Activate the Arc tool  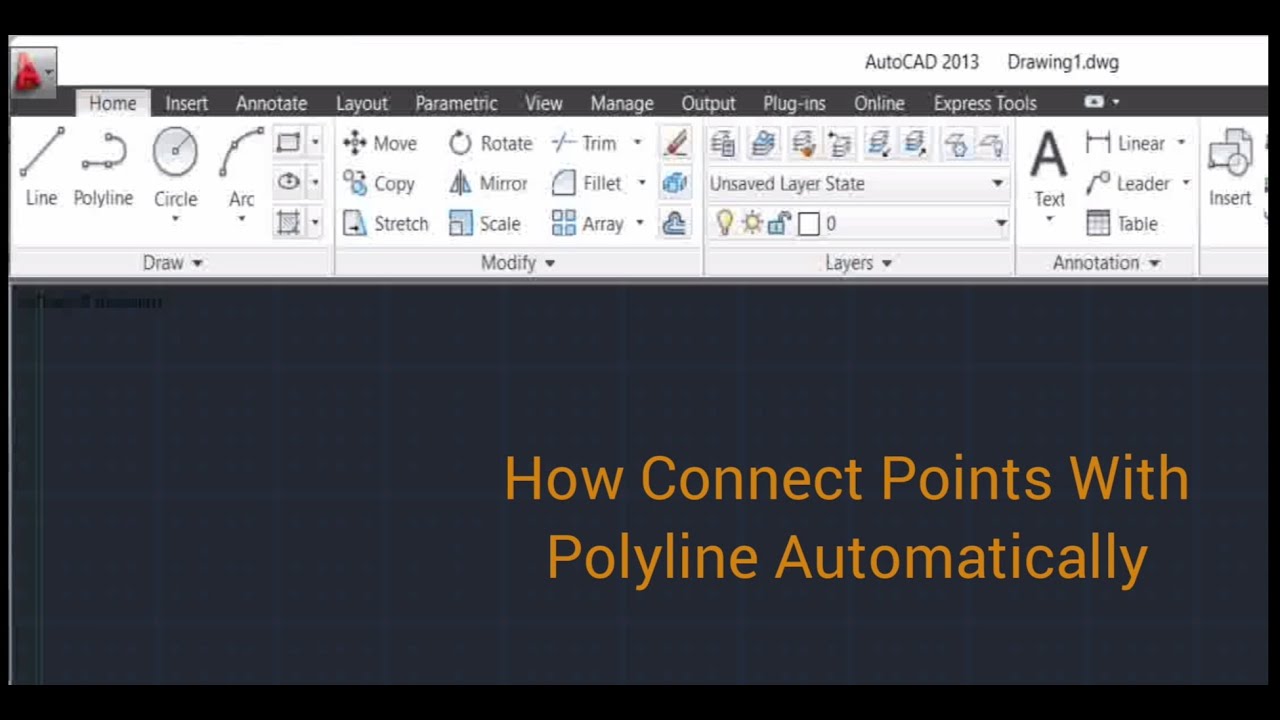241,165
